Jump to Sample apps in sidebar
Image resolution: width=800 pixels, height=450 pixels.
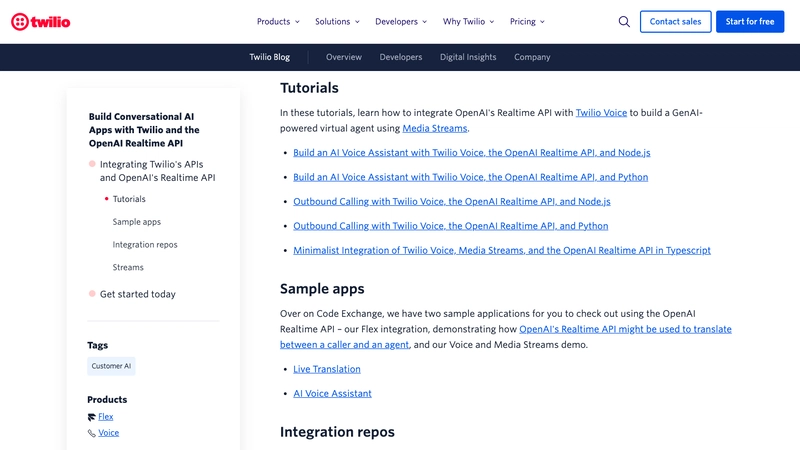137,222
